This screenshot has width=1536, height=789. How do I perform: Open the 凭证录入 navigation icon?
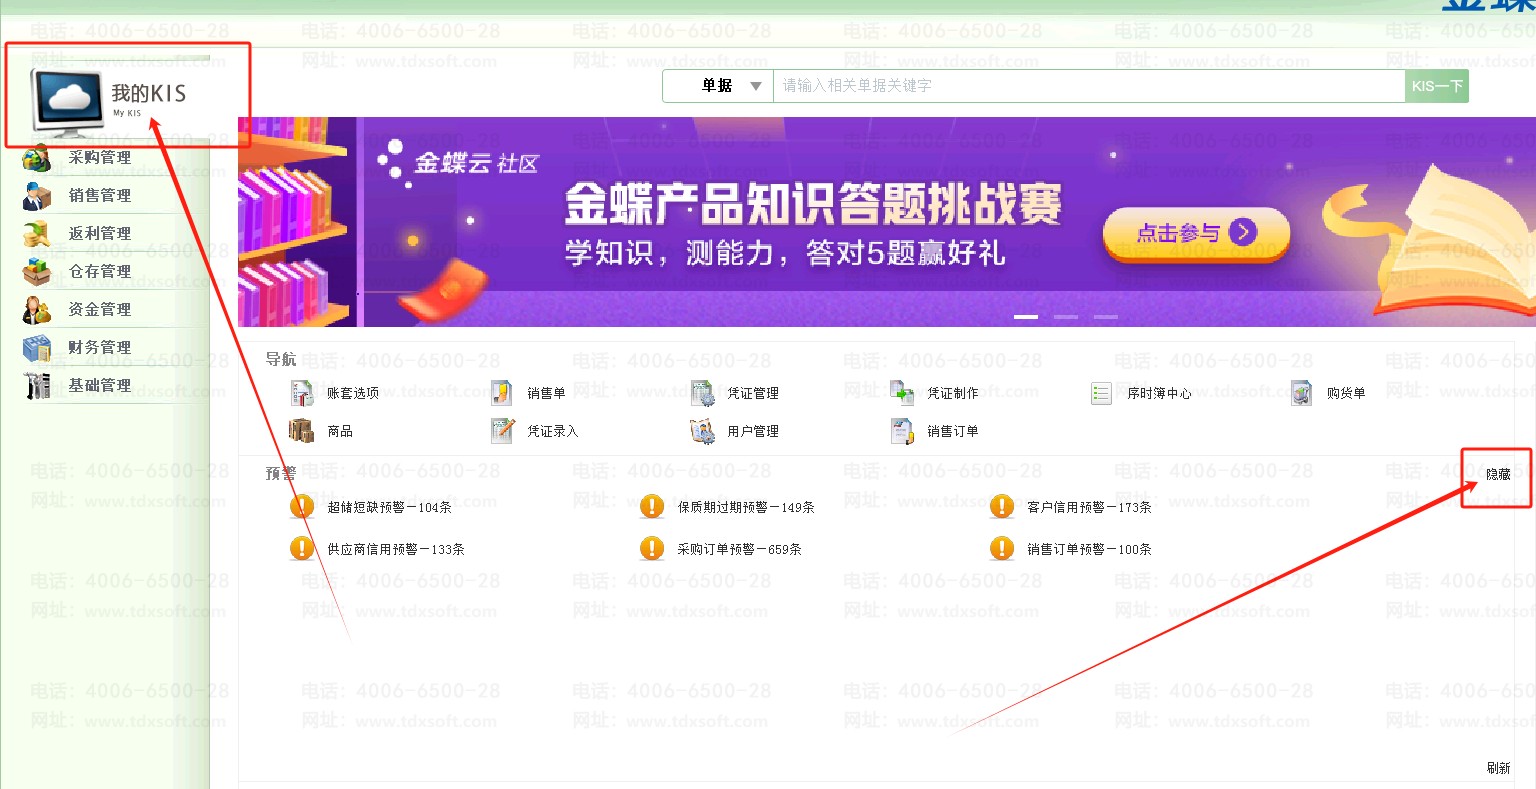tap(502, 431)
